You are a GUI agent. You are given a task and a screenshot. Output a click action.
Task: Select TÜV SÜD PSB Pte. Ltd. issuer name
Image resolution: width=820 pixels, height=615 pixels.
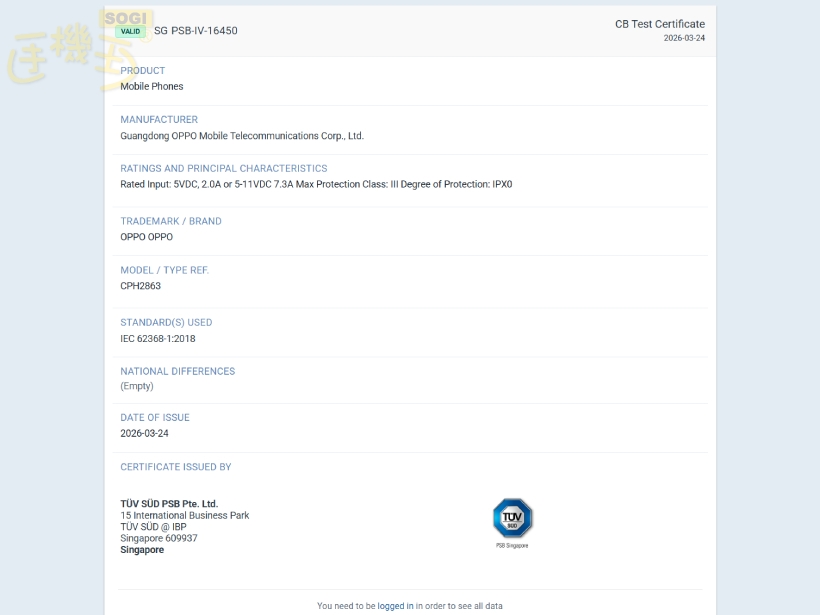169,504
